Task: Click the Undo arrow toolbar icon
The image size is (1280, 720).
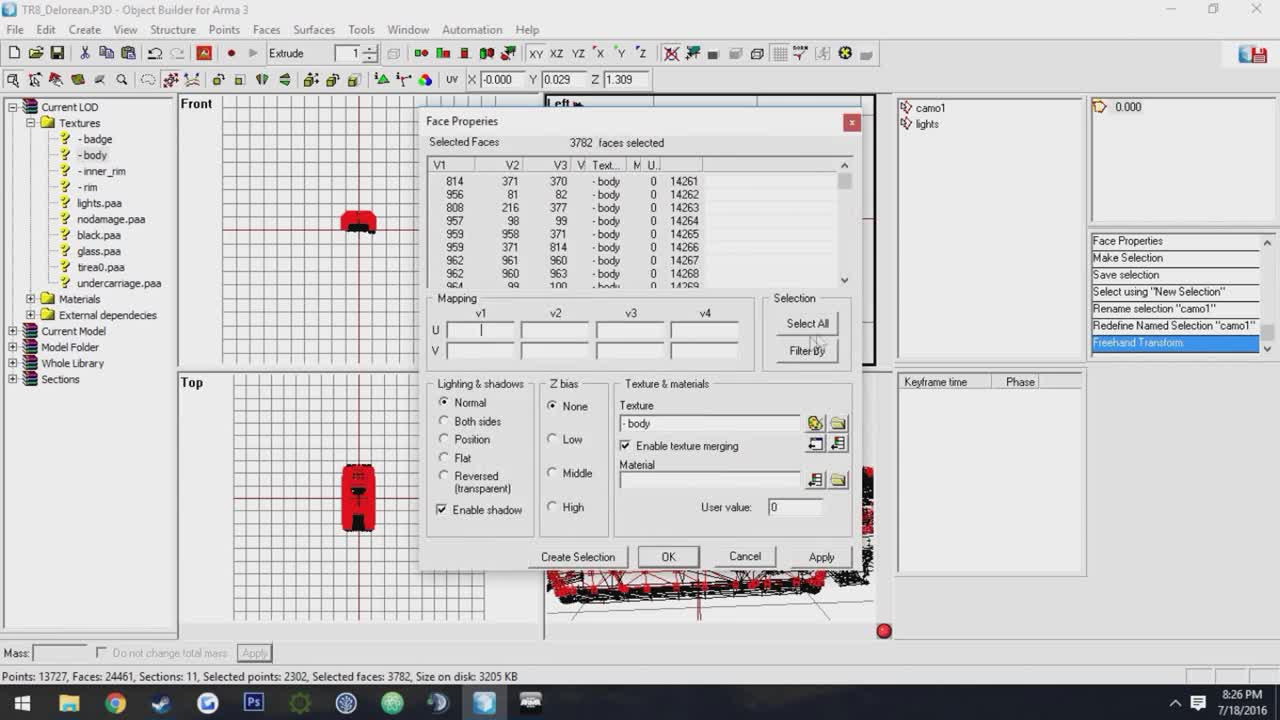Action: pyautogui.click(x=155, y=54)
